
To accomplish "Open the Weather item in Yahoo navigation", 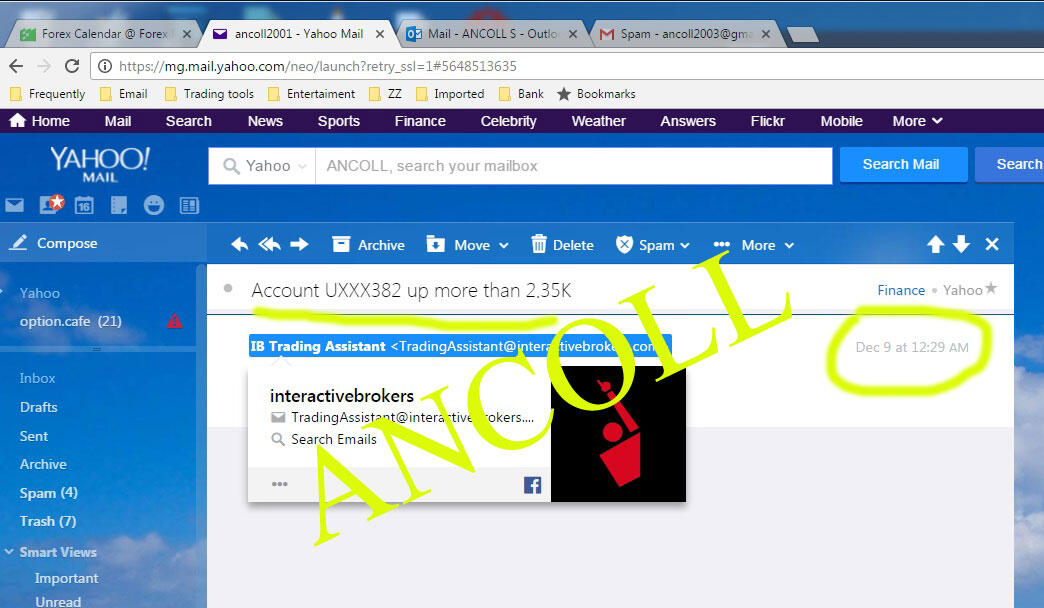I will (x=599, y=121).
